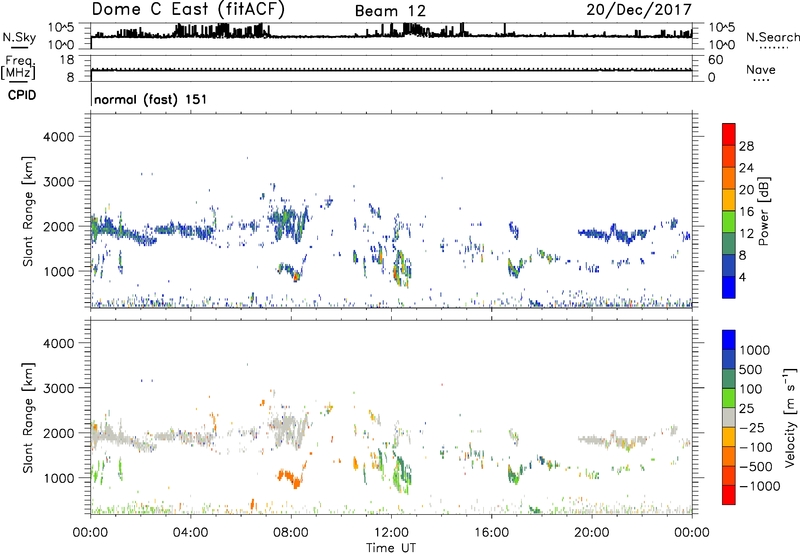Click the '20:00' time axis label
Viewport: 800px width, 554px height.
pyautogui.click(x=591, y=533)
